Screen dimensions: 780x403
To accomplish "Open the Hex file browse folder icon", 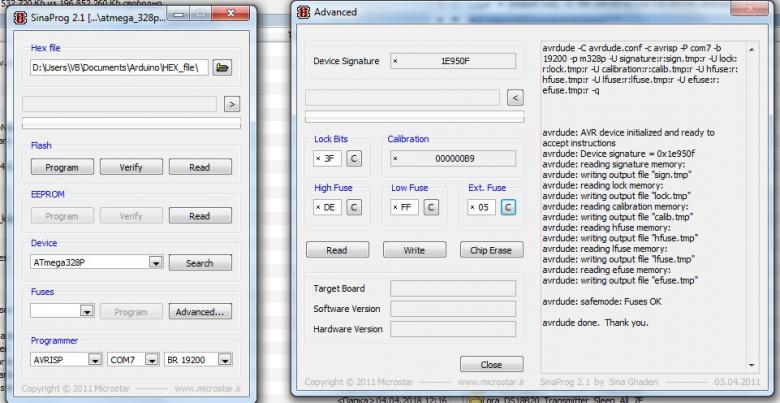I will pos(222,68).
